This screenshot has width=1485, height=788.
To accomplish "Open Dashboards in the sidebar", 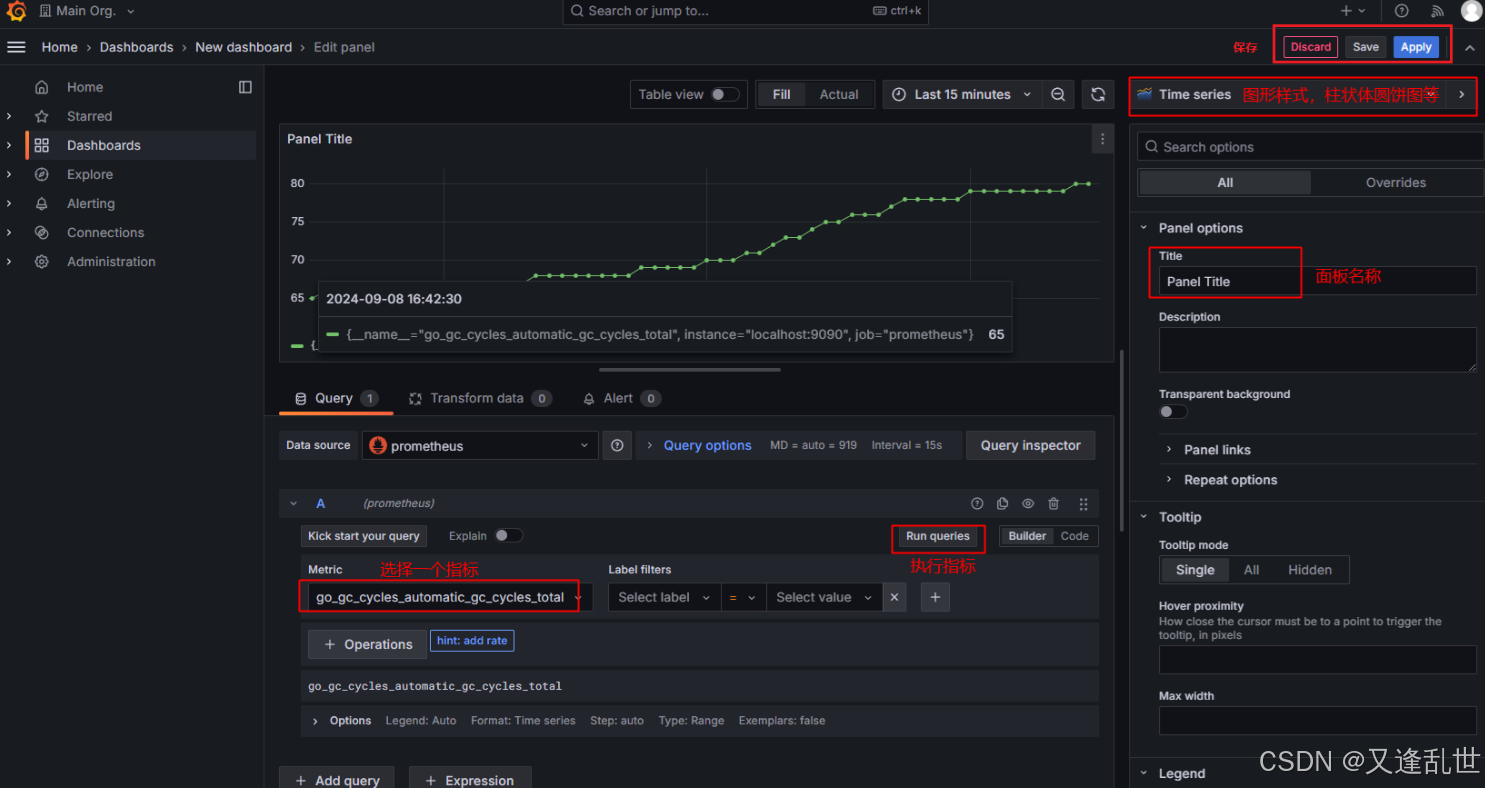I will (104, 145).
